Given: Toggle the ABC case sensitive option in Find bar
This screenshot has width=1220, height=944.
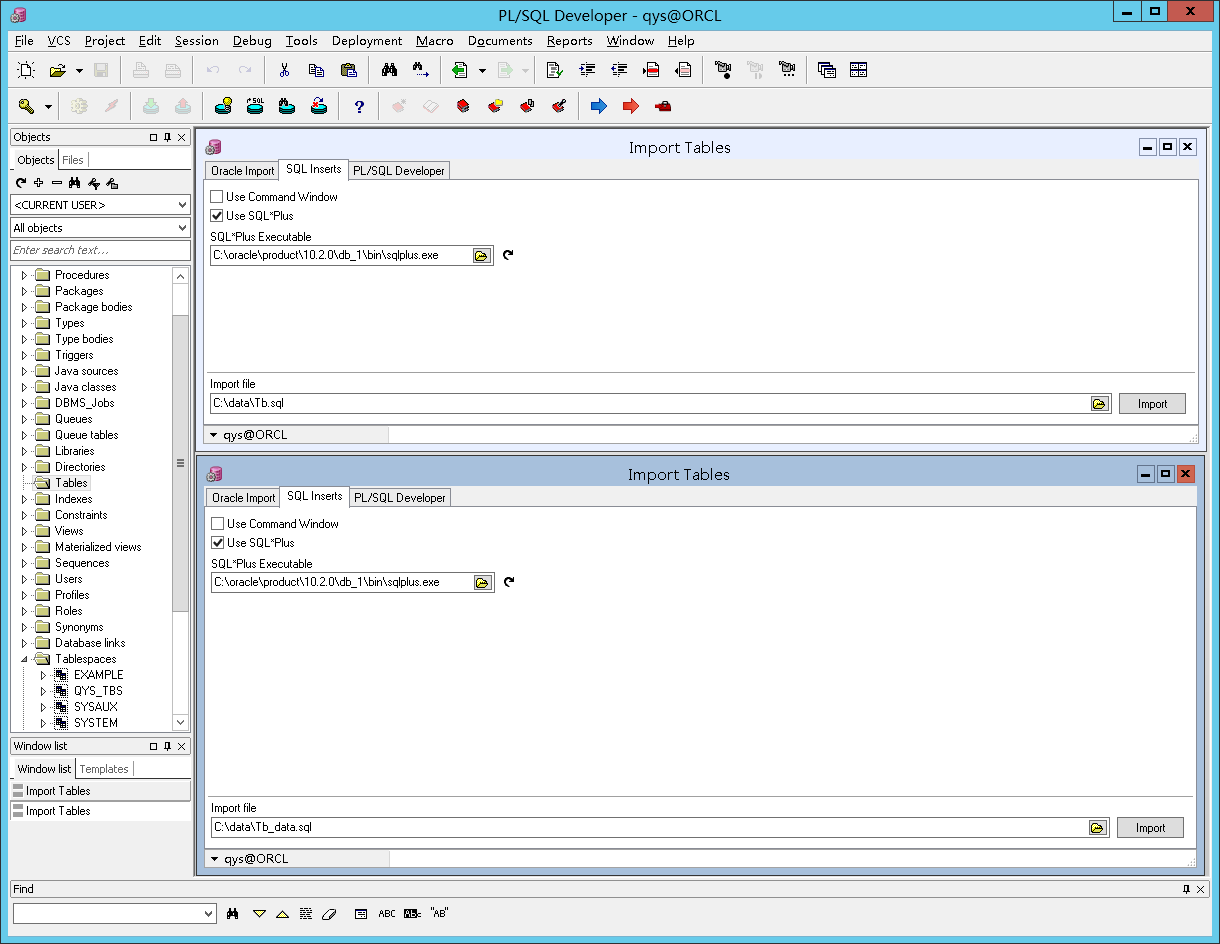Looking at the screenshot, I should click(x=387, y=913).
